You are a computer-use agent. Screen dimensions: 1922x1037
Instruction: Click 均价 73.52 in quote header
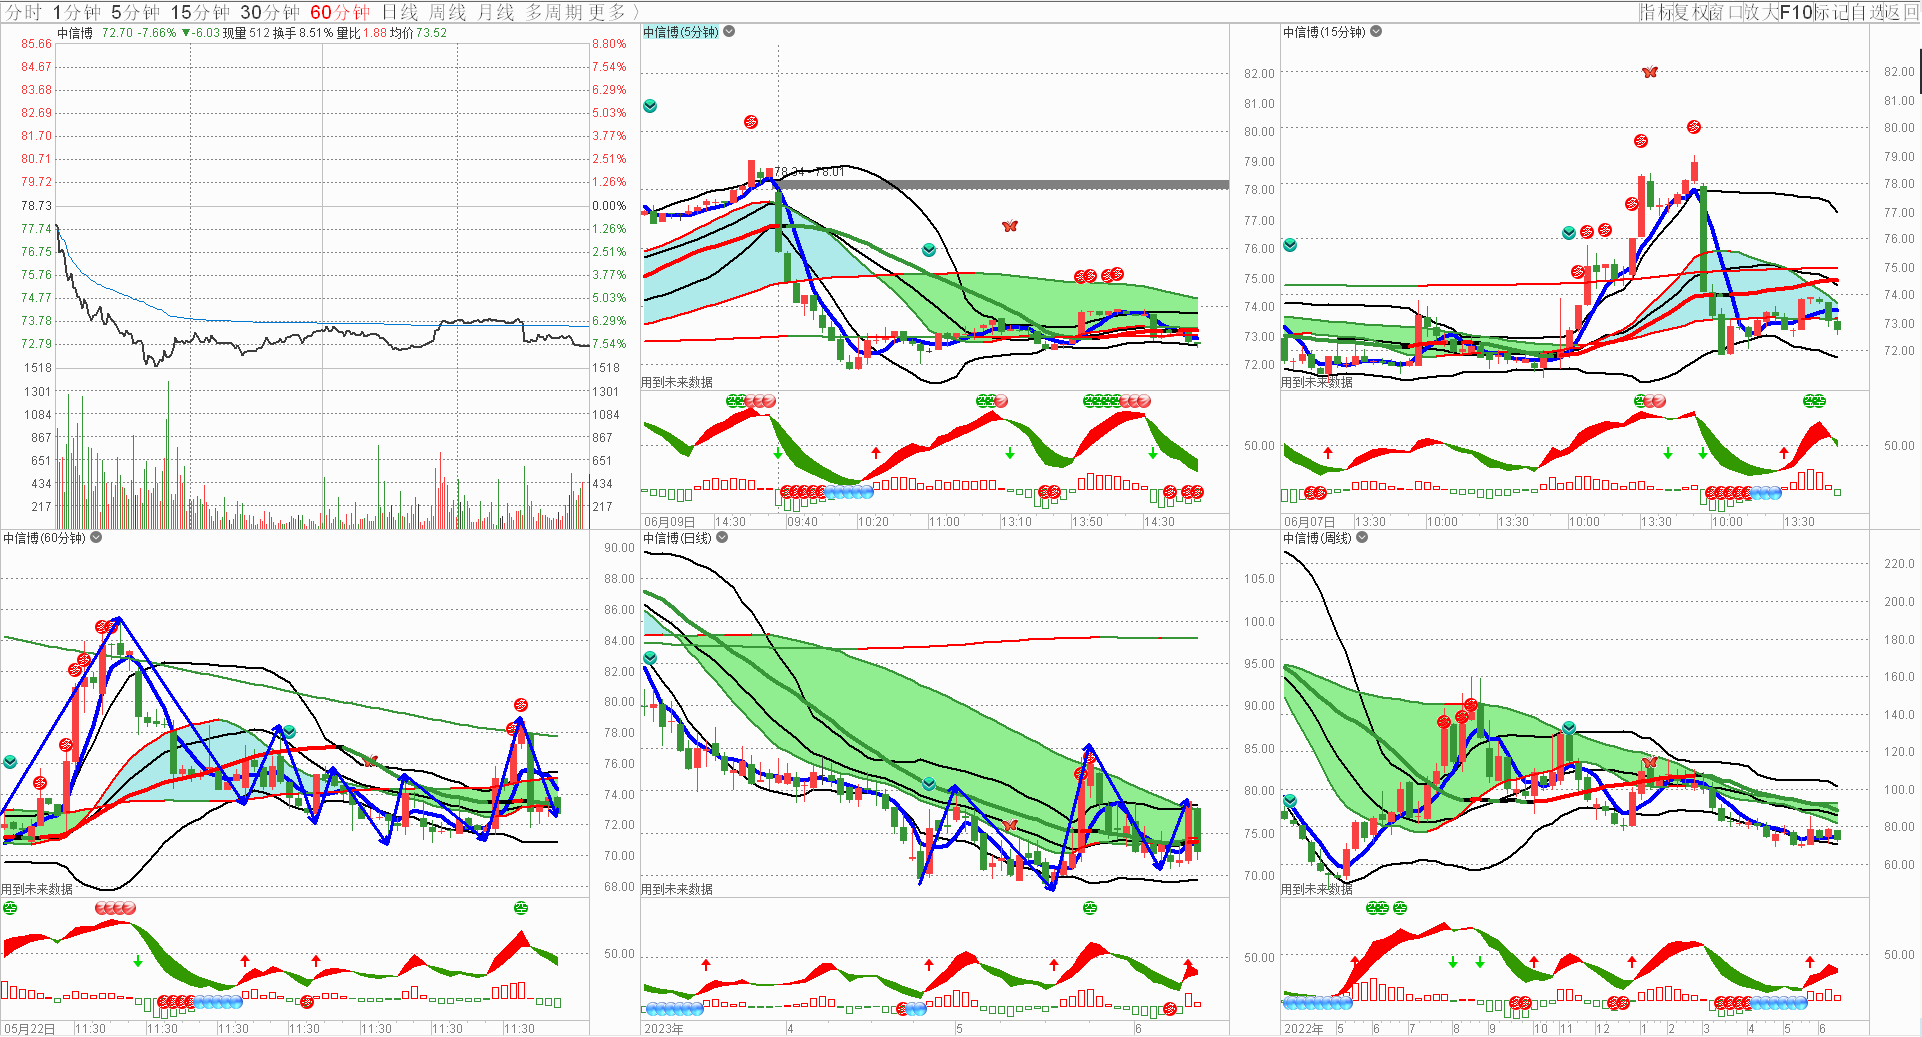(x=418, y=33)
